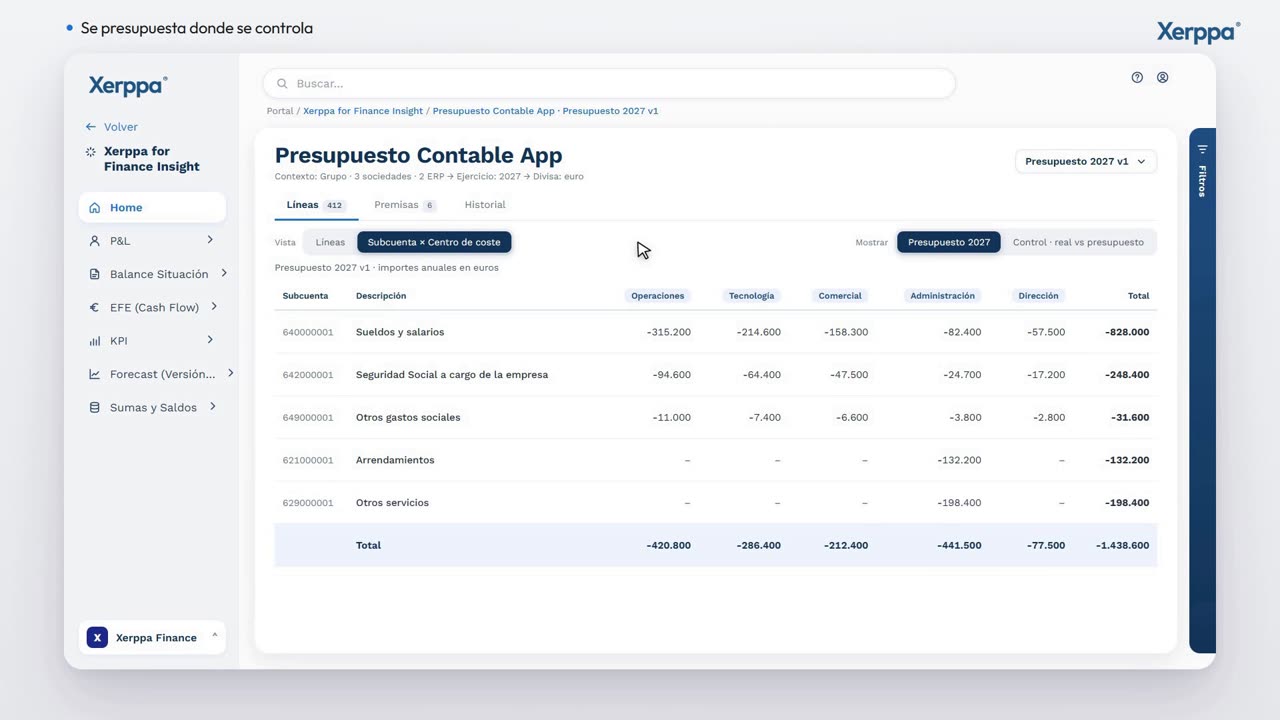The width and height of the screenshot is (1280, 720).
Task: Click the Balance Situación document icon
Action: pos(94,274)
